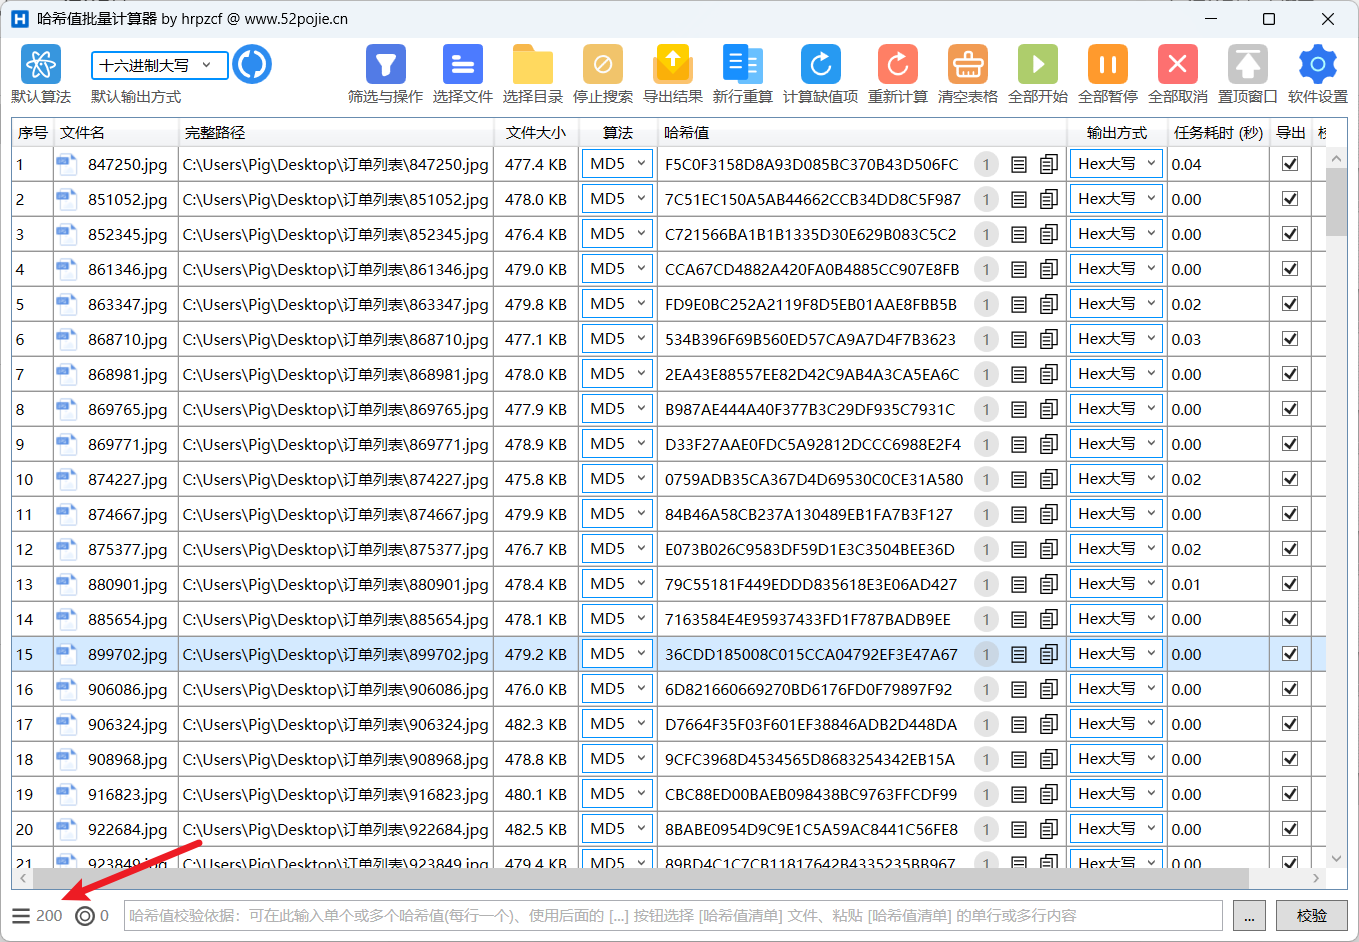Copy hash value of row 5
This screenshot has height=942, width=1359.
point(1048,304)
